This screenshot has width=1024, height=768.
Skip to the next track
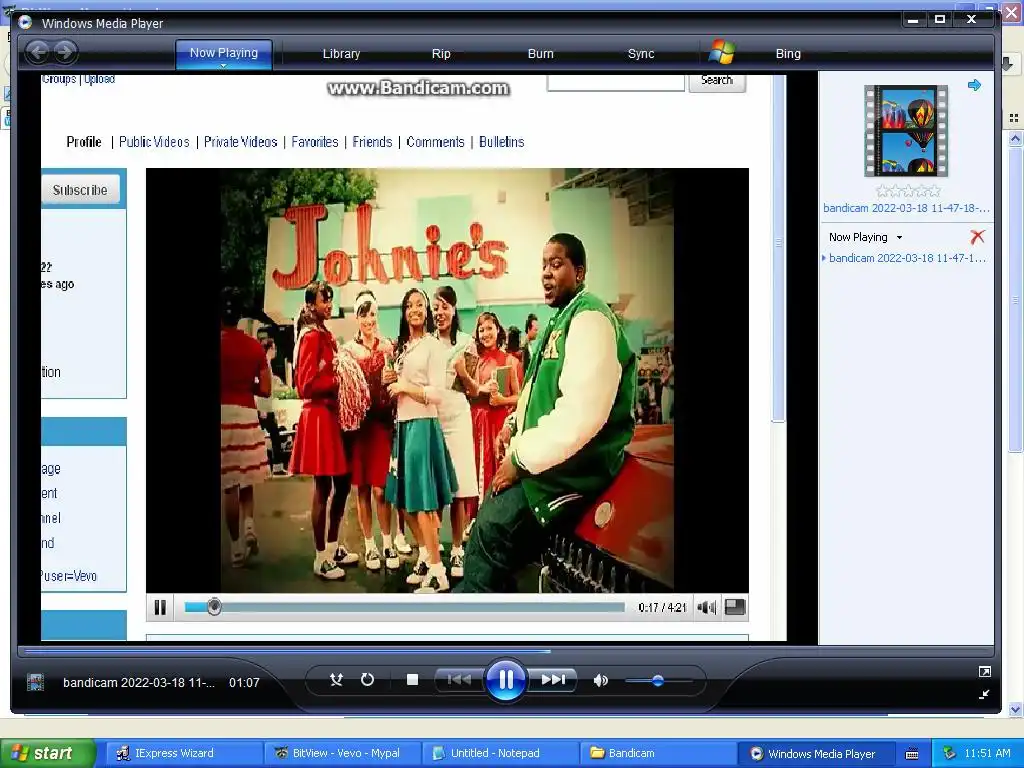click(552, 680)
